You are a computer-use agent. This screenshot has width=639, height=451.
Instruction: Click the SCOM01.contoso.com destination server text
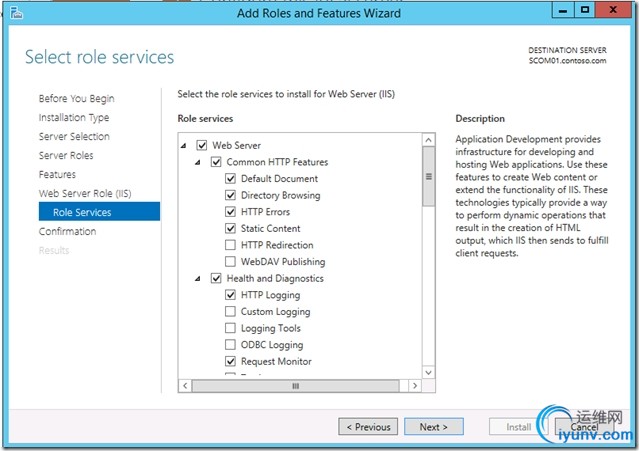coord(567,61)
